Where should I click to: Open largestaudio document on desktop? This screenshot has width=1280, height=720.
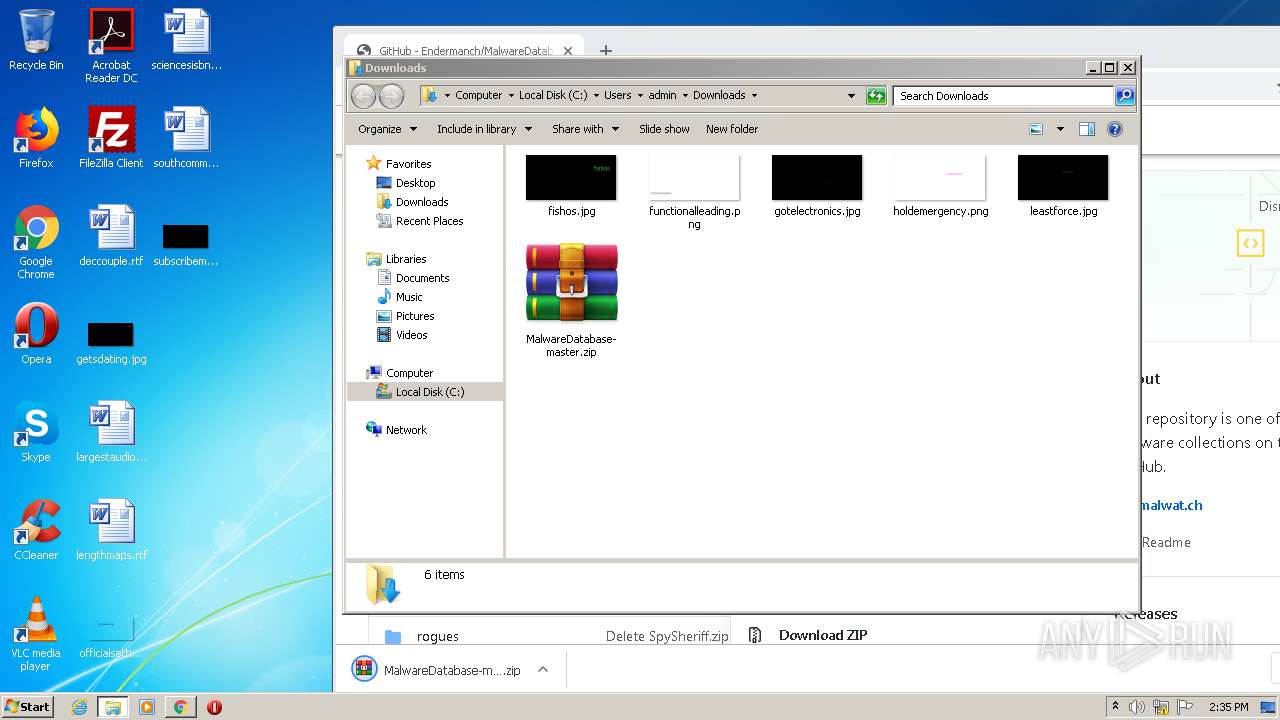(111, 432)
